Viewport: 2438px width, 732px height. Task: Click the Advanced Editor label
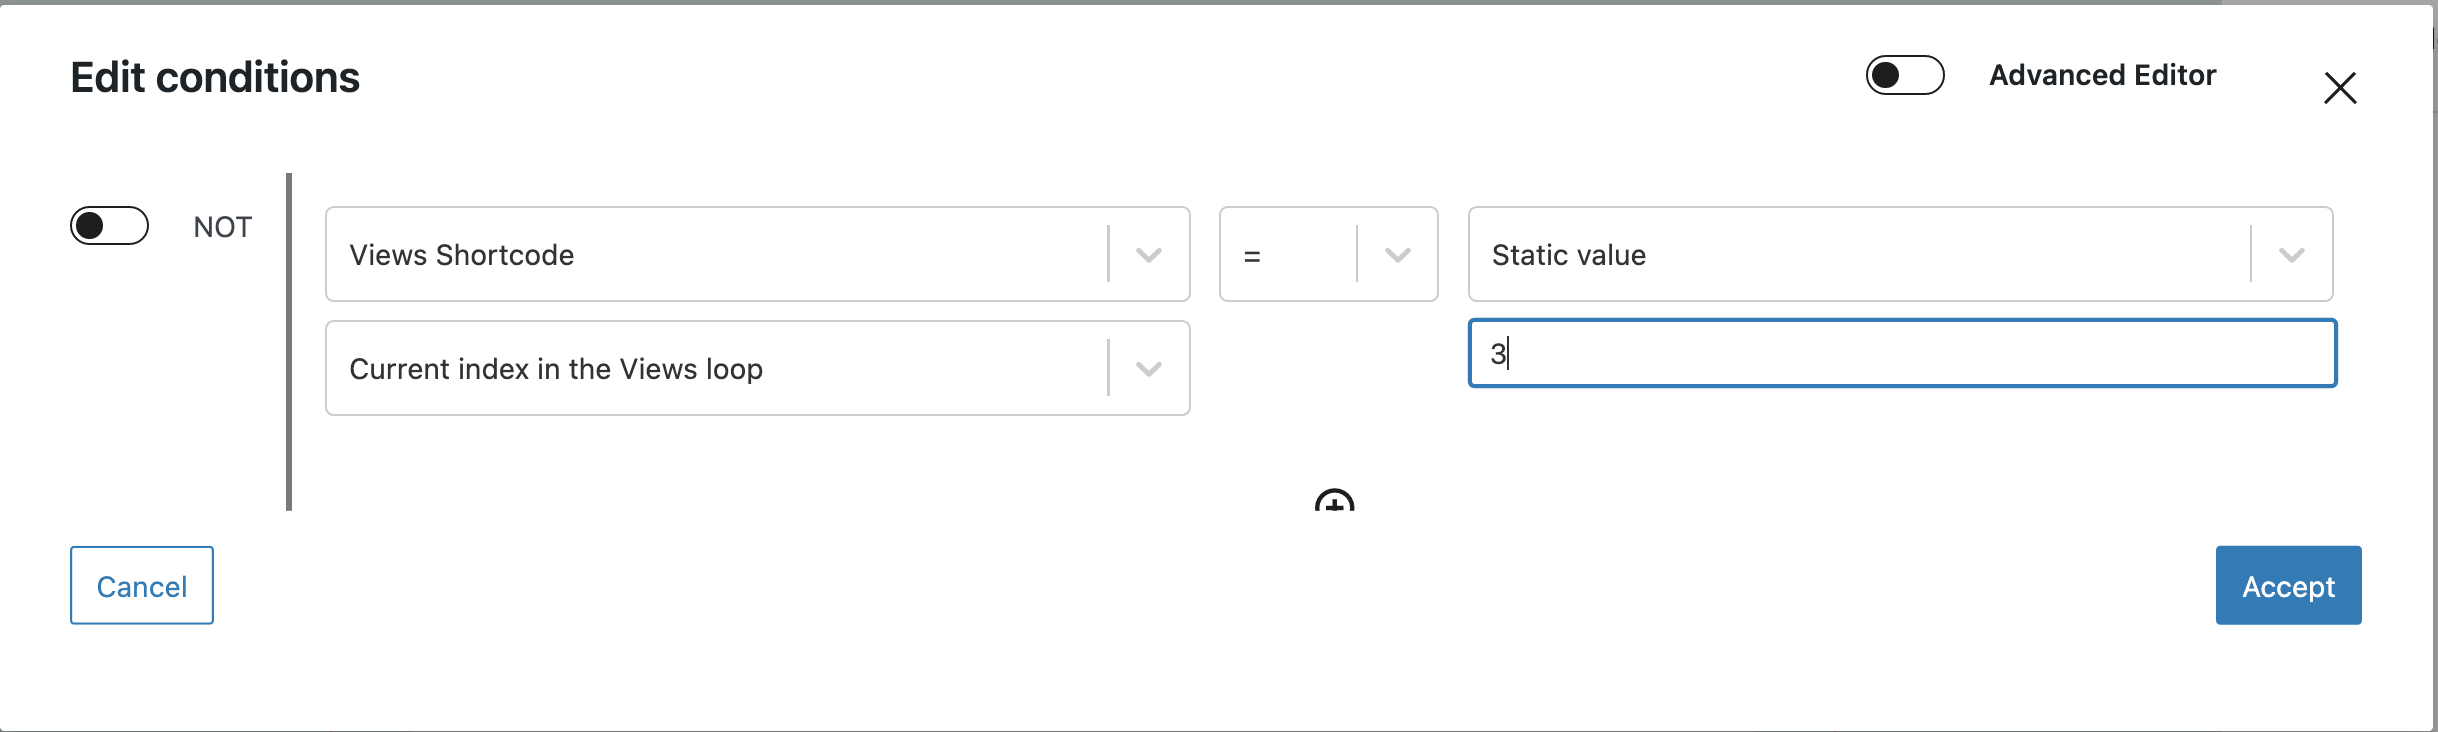click(x=2102, y=75)
